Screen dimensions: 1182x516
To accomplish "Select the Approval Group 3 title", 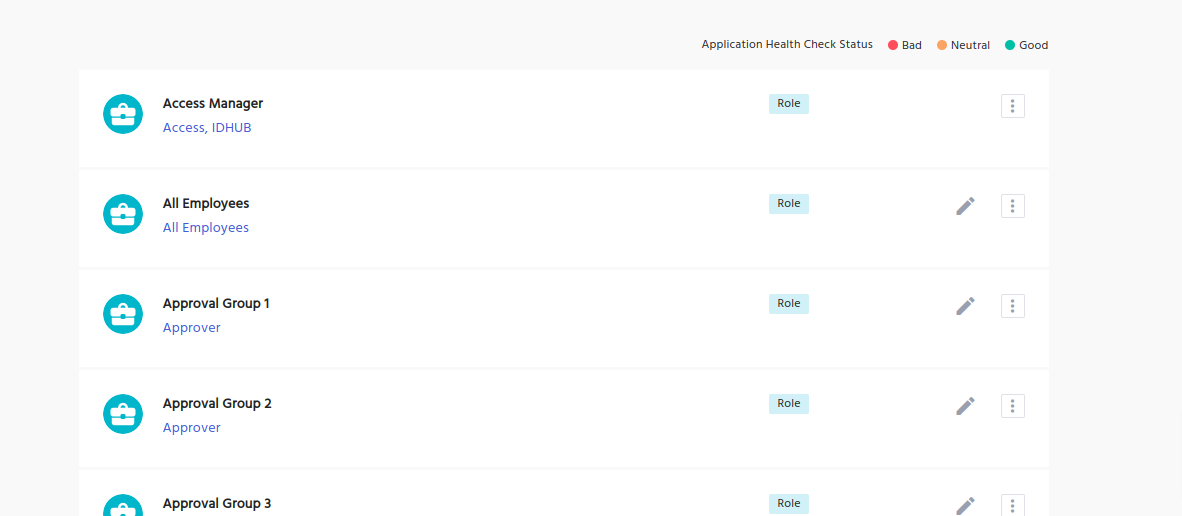I will point(217,503).
